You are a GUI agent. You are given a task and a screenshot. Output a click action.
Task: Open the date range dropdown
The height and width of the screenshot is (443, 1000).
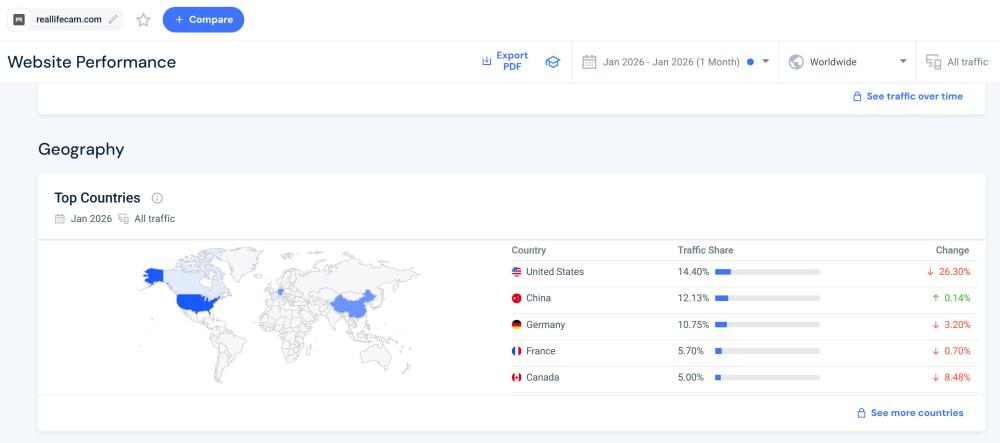(675, 62)
